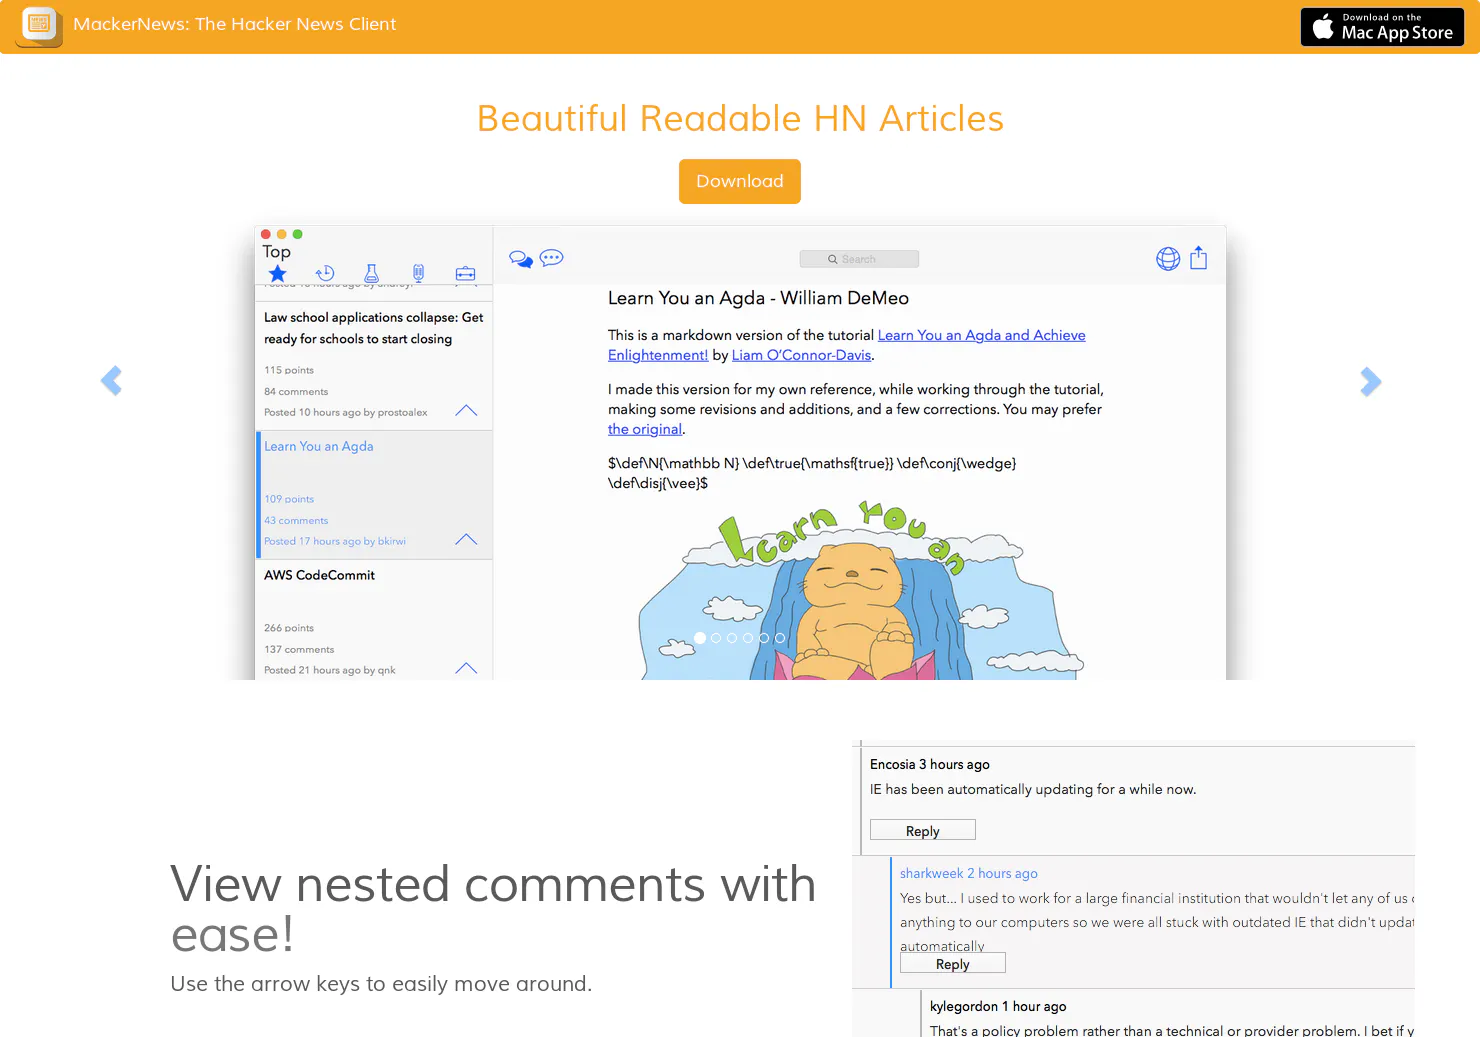1480x1037 pixels.
Task: Reply to sharkweek's comment
Action: [x=952, y=963]
